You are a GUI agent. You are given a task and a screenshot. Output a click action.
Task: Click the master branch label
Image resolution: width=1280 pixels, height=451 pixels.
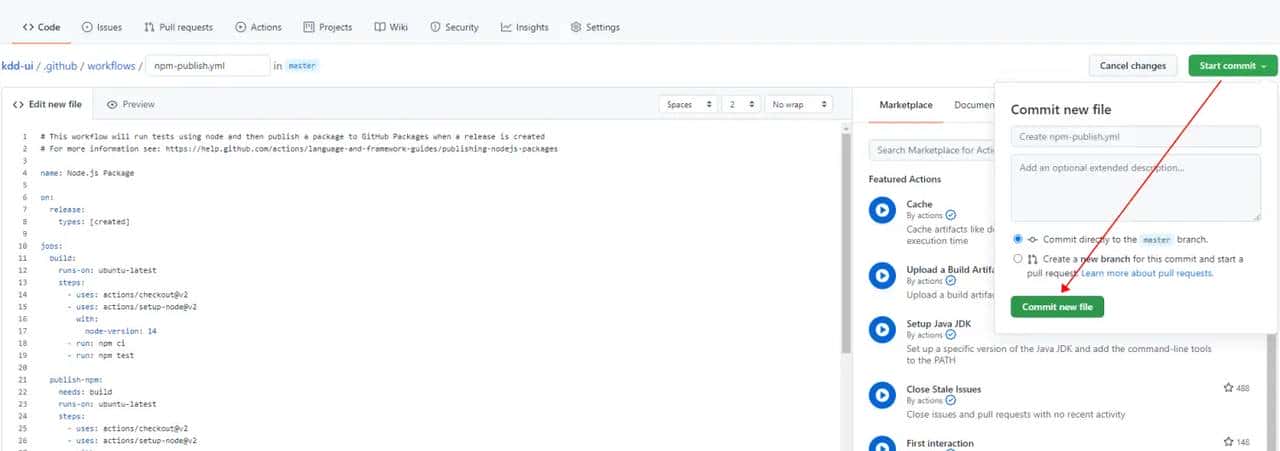tap(302, 66)
